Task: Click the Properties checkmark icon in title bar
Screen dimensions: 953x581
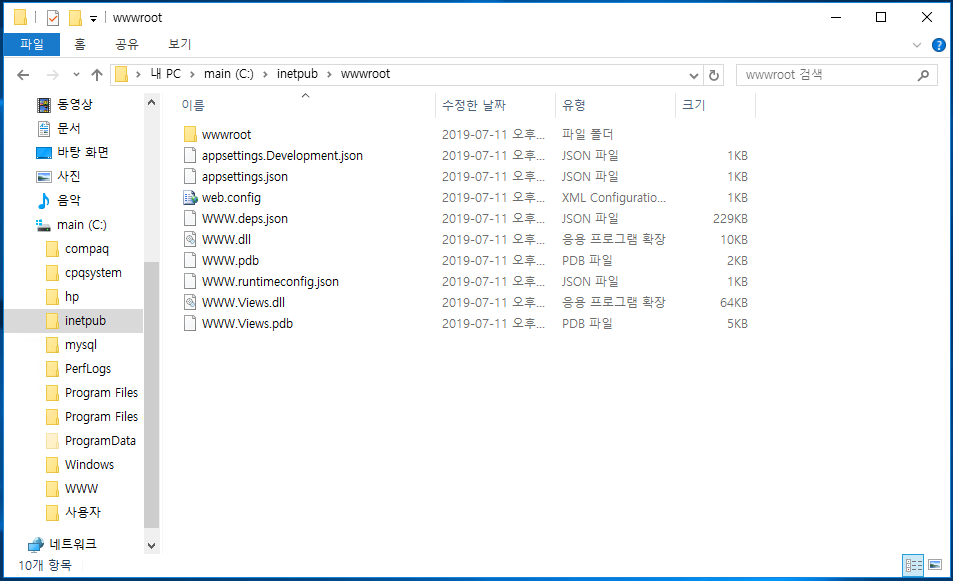Action: coord(53,18)
